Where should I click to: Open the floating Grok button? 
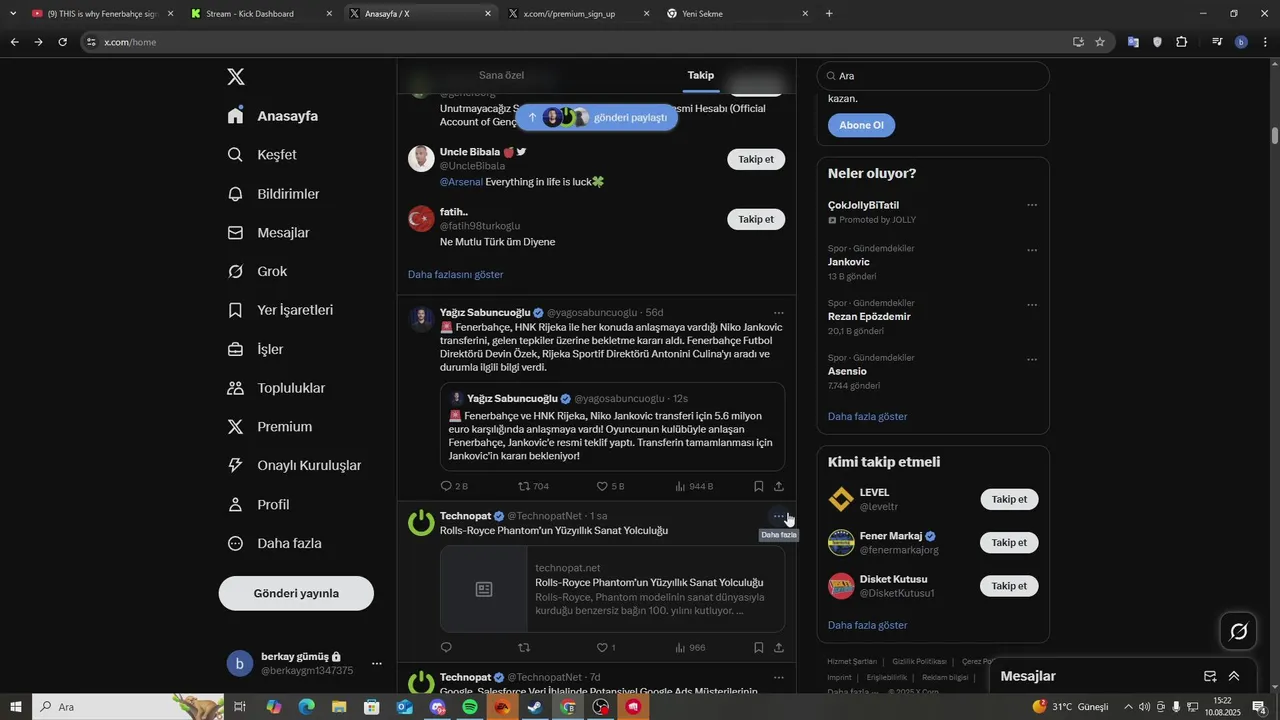click(1239, 631)
